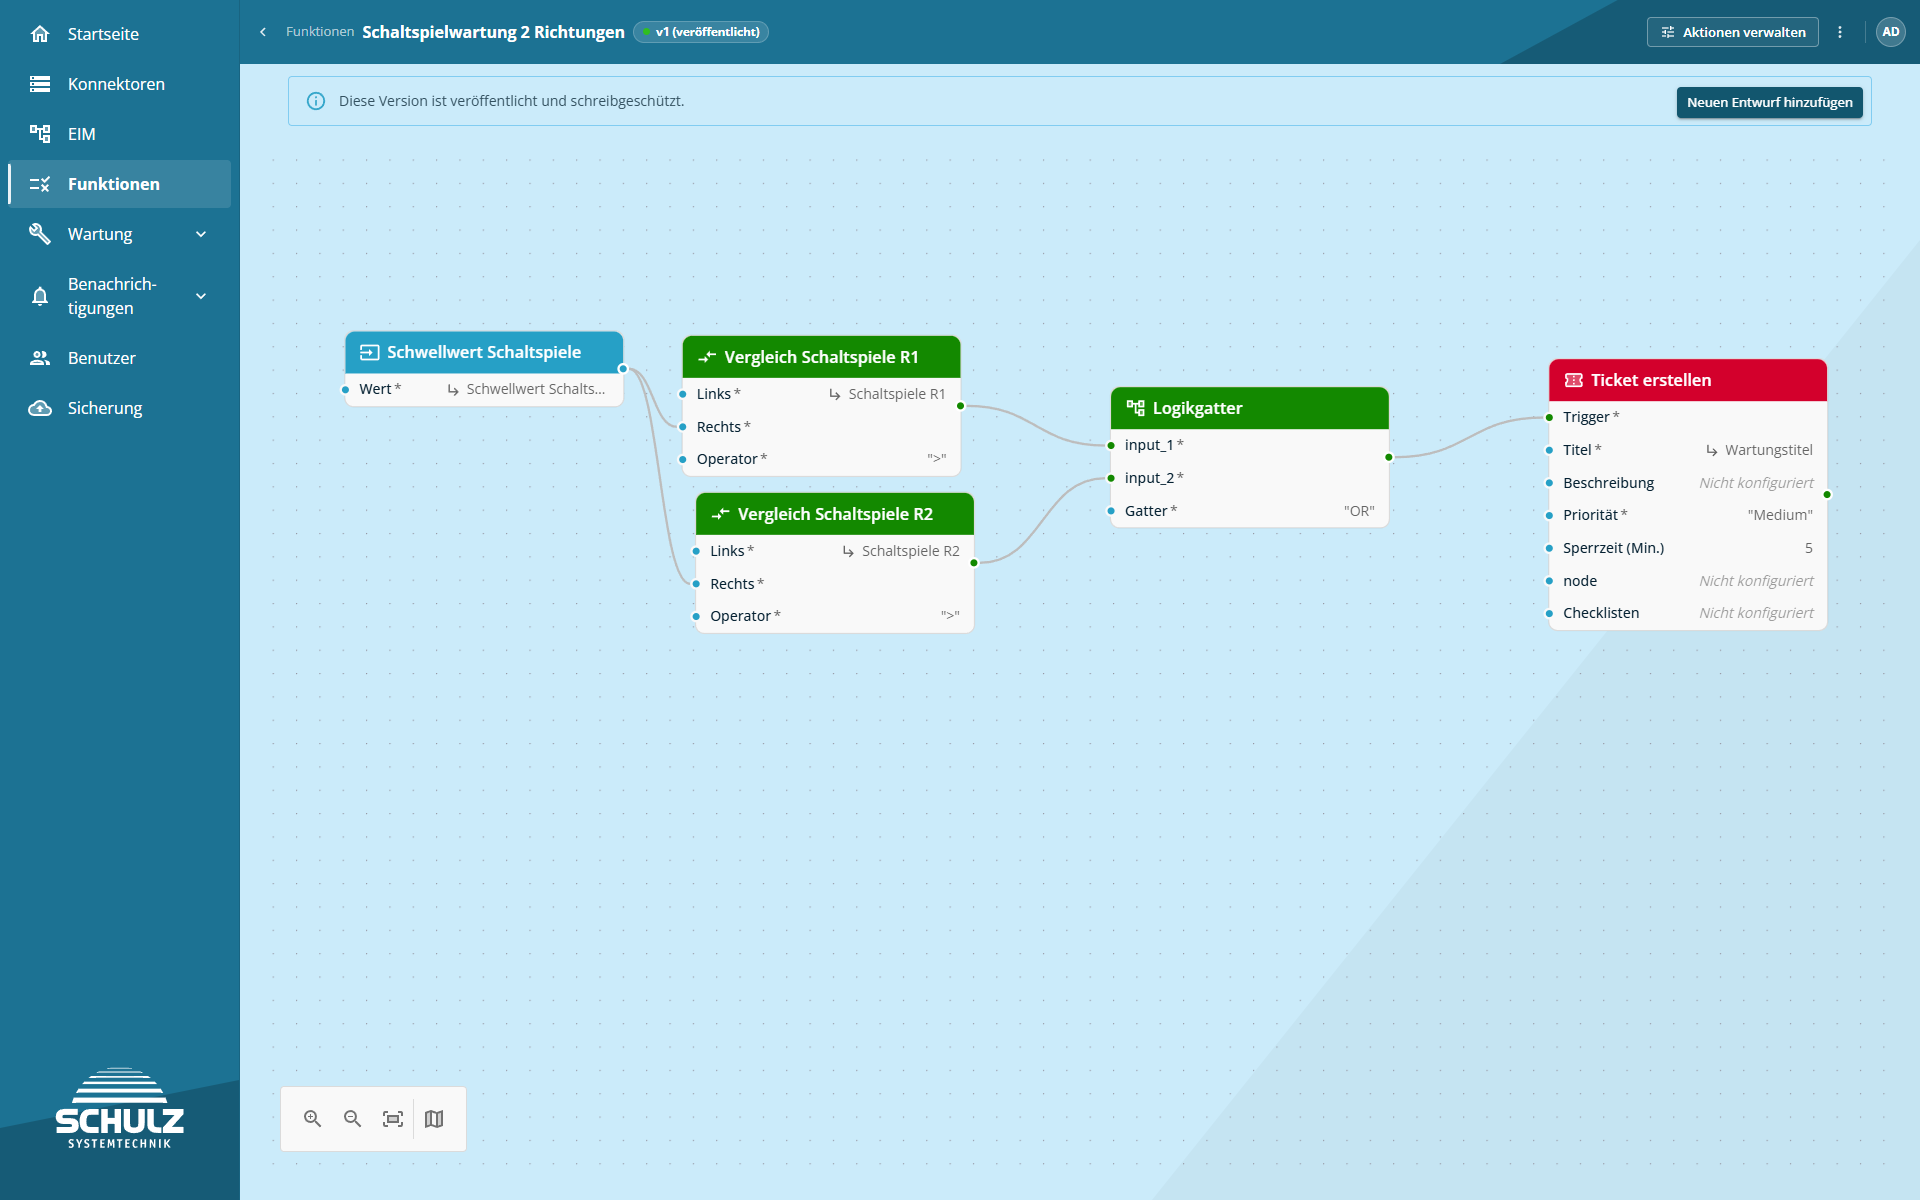Click the Sicherung cloud icon
Screen dimensions: 1920x1200
(40, 408)
